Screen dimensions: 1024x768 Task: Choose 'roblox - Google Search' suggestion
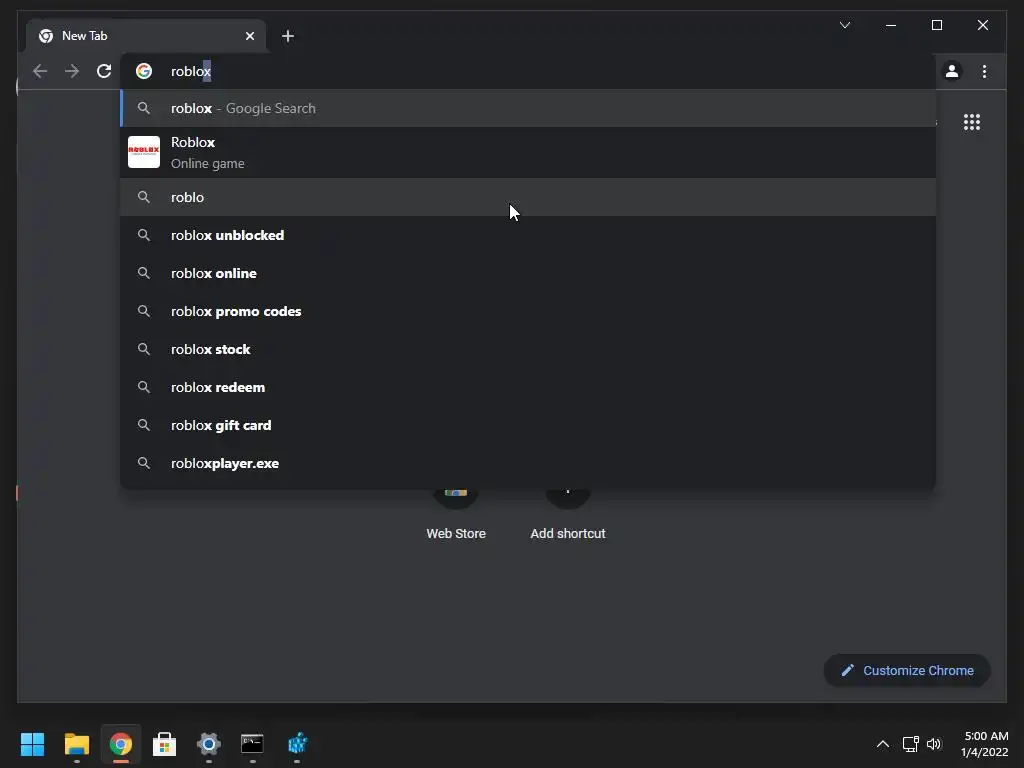pos(528,108)
